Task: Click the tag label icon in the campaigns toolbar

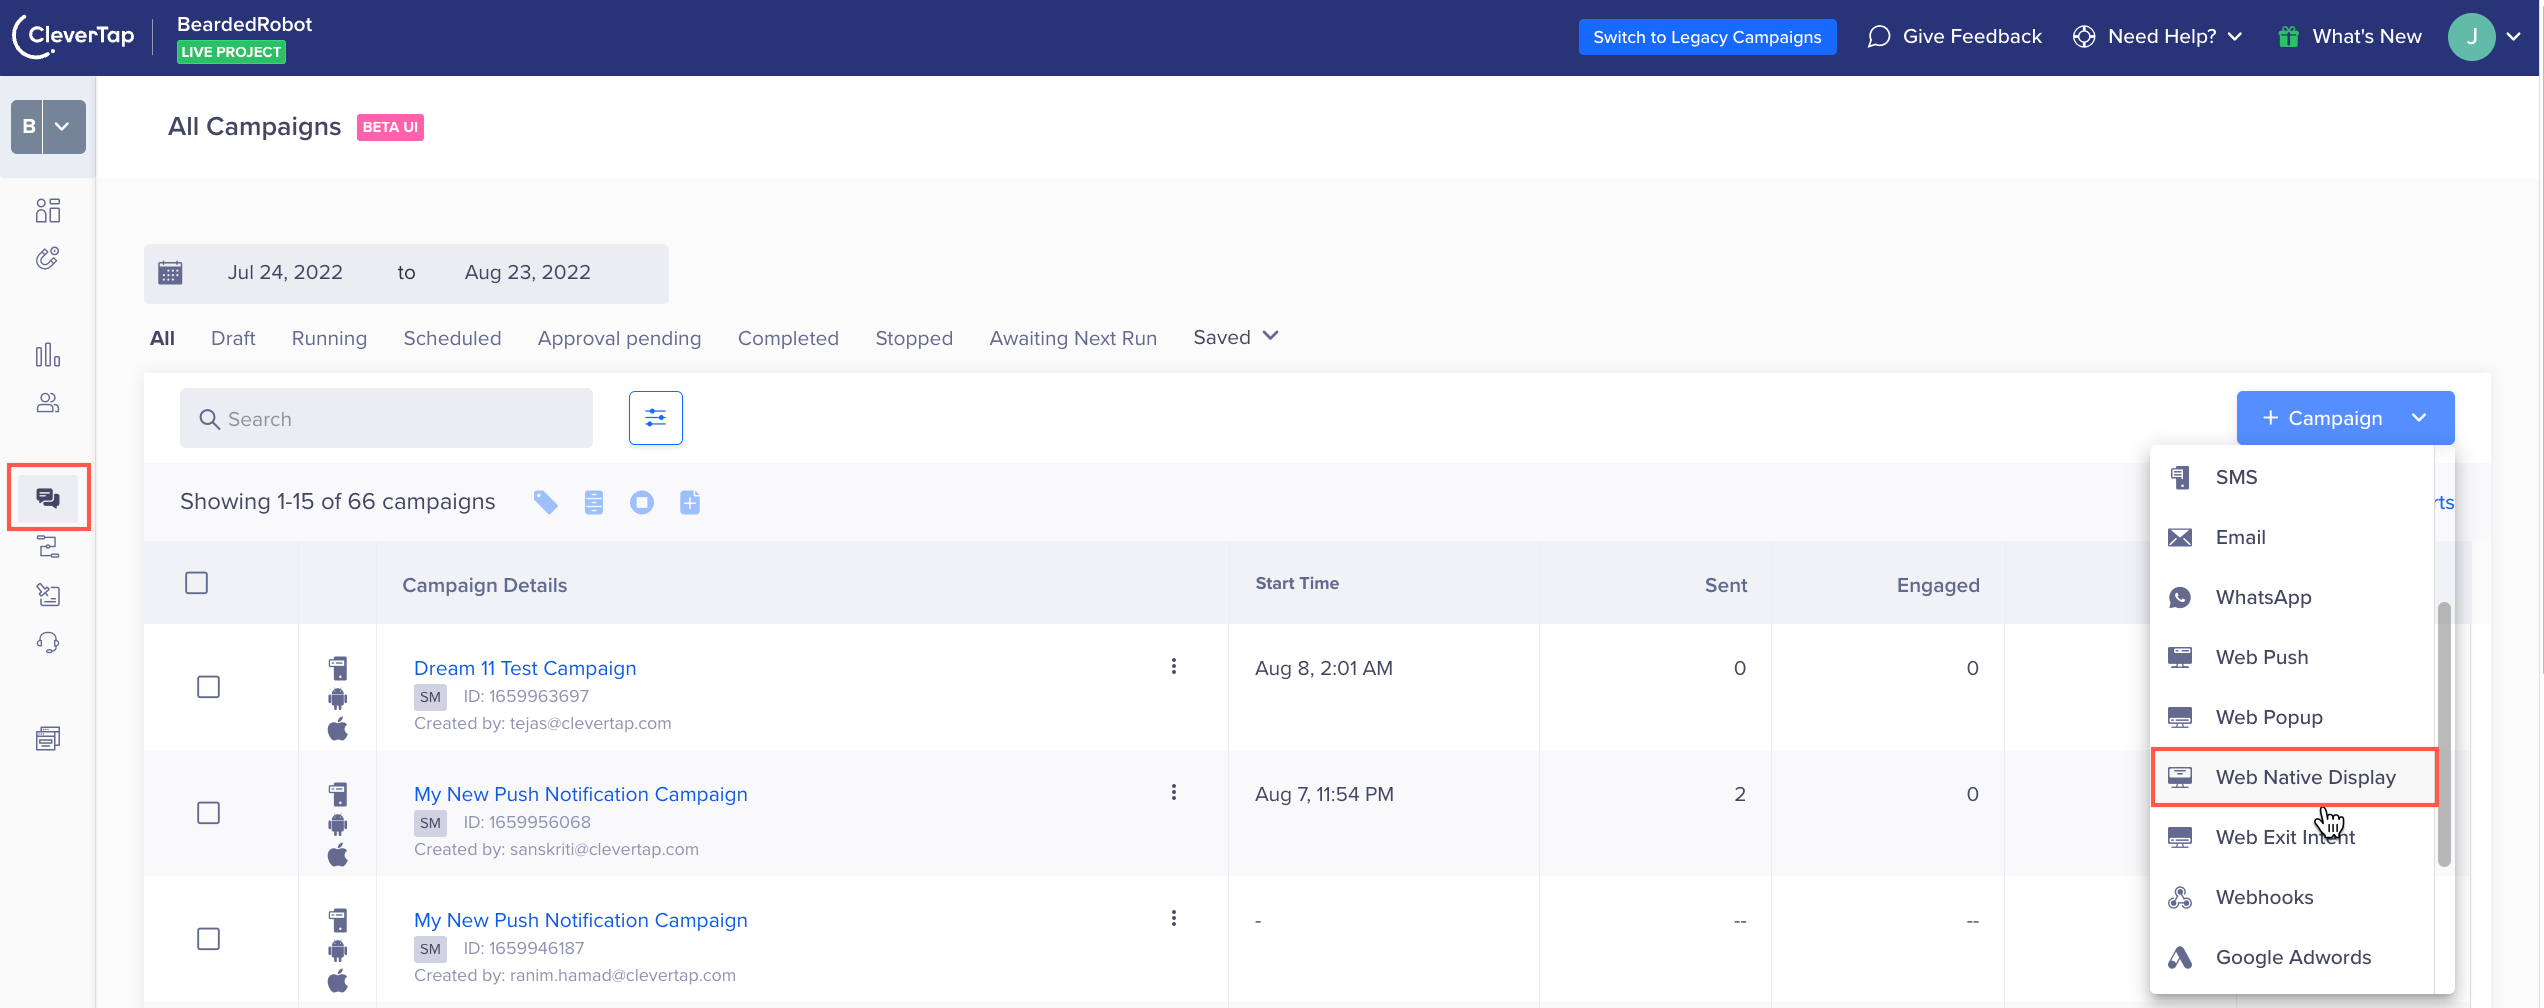Action: [545, 502]
